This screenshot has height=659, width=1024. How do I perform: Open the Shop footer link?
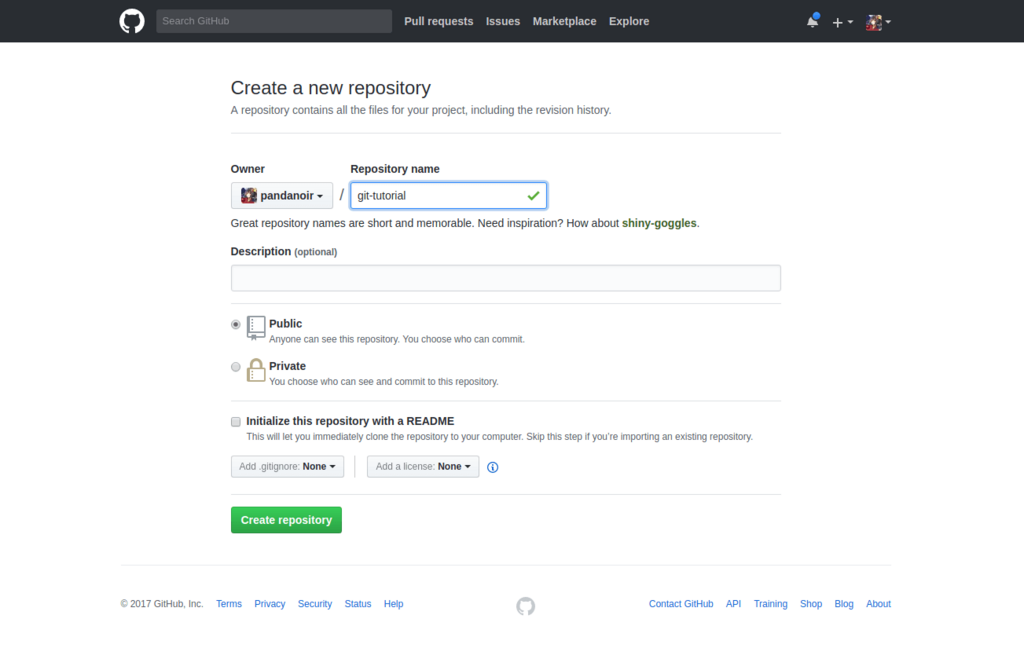[811, 603]
